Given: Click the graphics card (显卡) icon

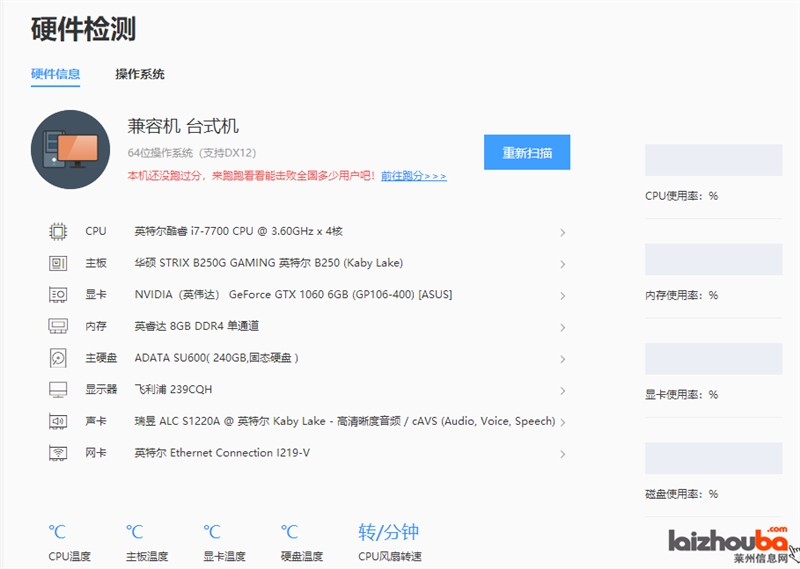Looking at the screenshot, I should click(x=58, y=295).
